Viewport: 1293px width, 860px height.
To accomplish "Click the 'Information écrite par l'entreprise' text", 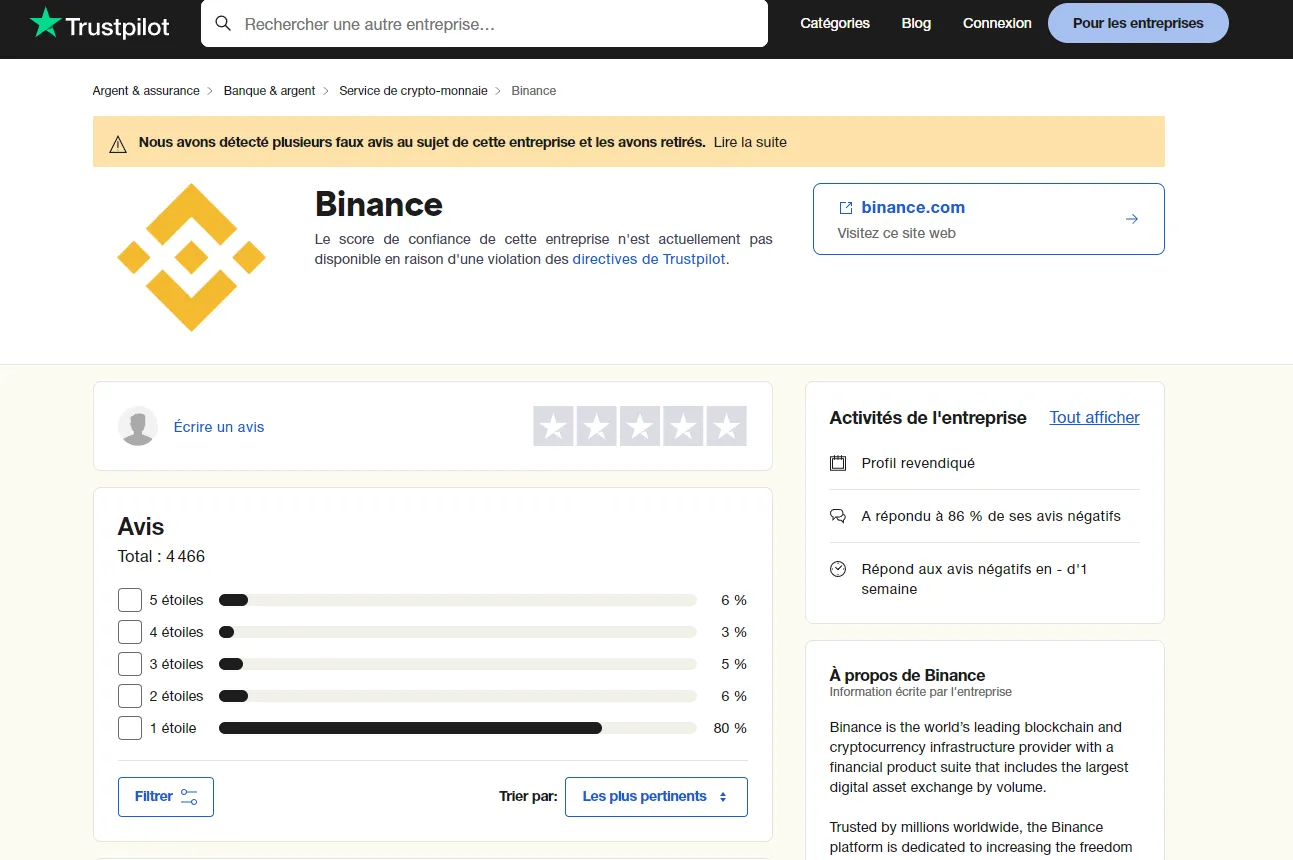I will (921, 692).
